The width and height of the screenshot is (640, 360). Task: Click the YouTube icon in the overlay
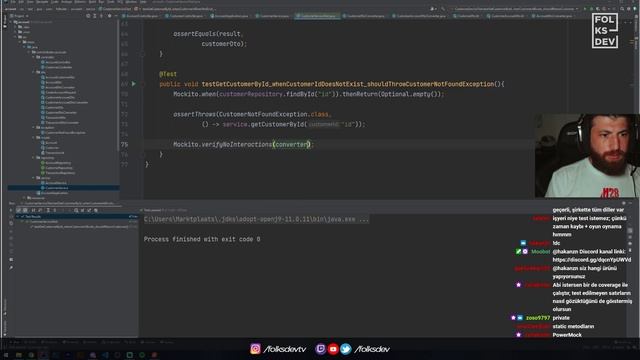333,349
